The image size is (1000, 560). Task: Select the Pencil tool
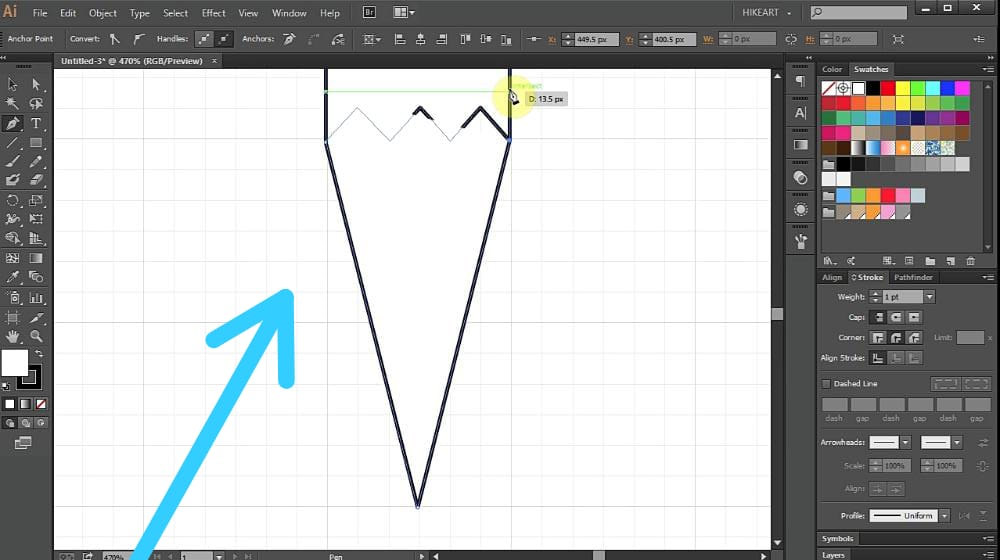pyautogui.click(x=36, y=162)
